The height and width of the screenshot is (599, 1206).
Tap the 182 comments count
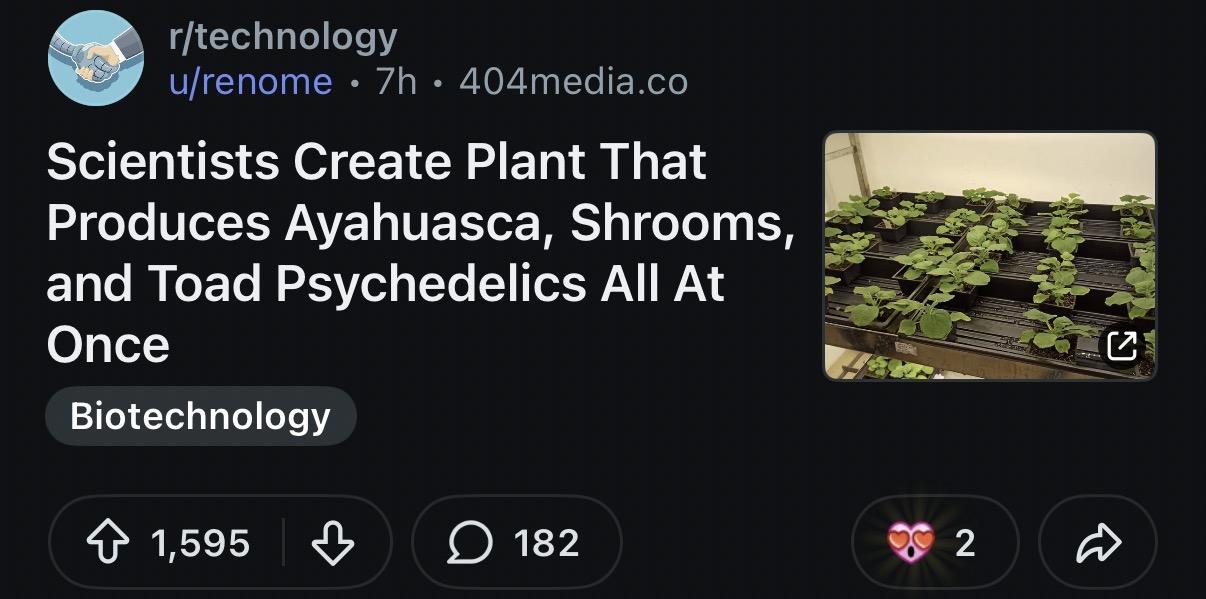(546, 543)
